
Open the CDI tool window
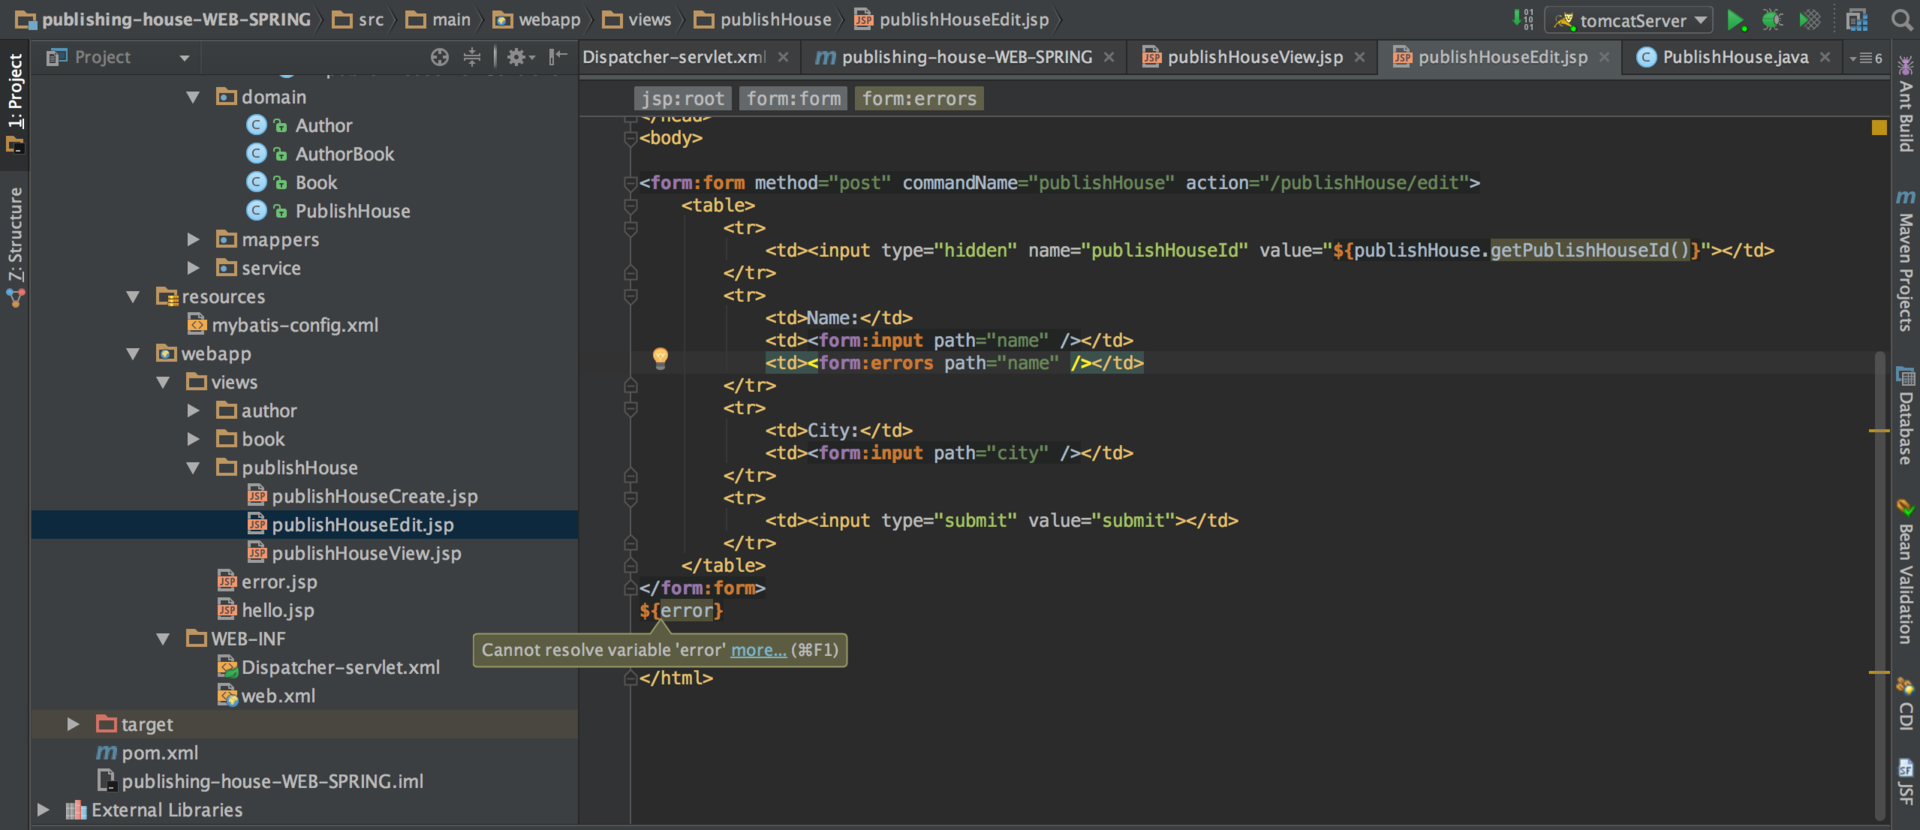[1906, 704]
